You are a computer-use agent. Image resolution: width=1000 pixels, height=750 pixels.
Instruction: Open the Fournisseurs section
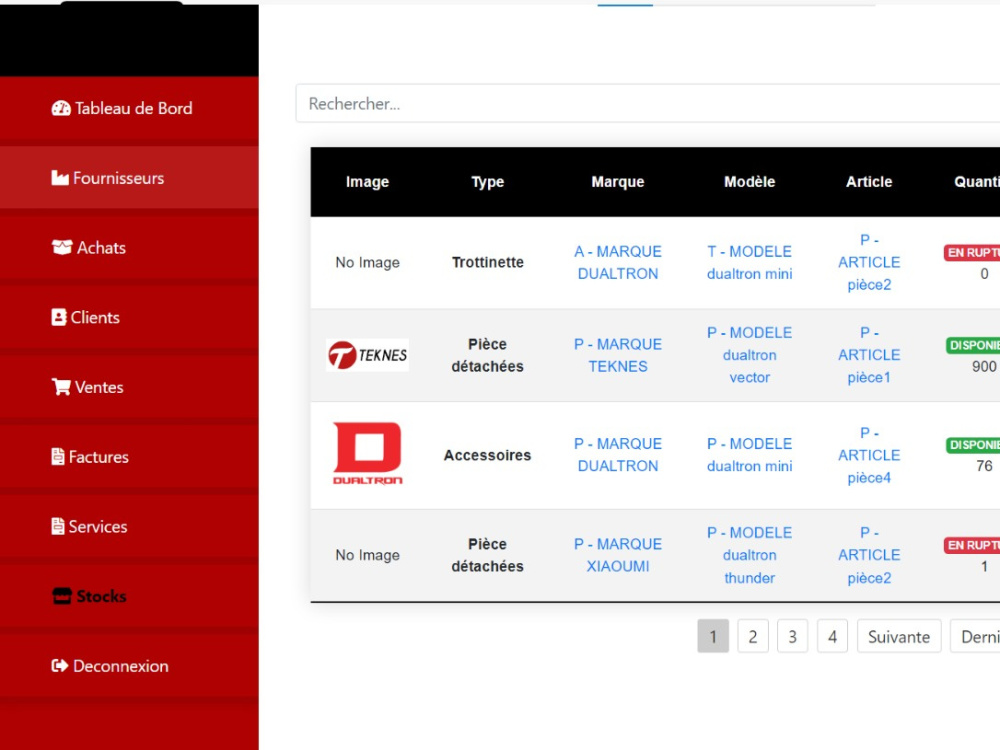click(x=129, y=178)
